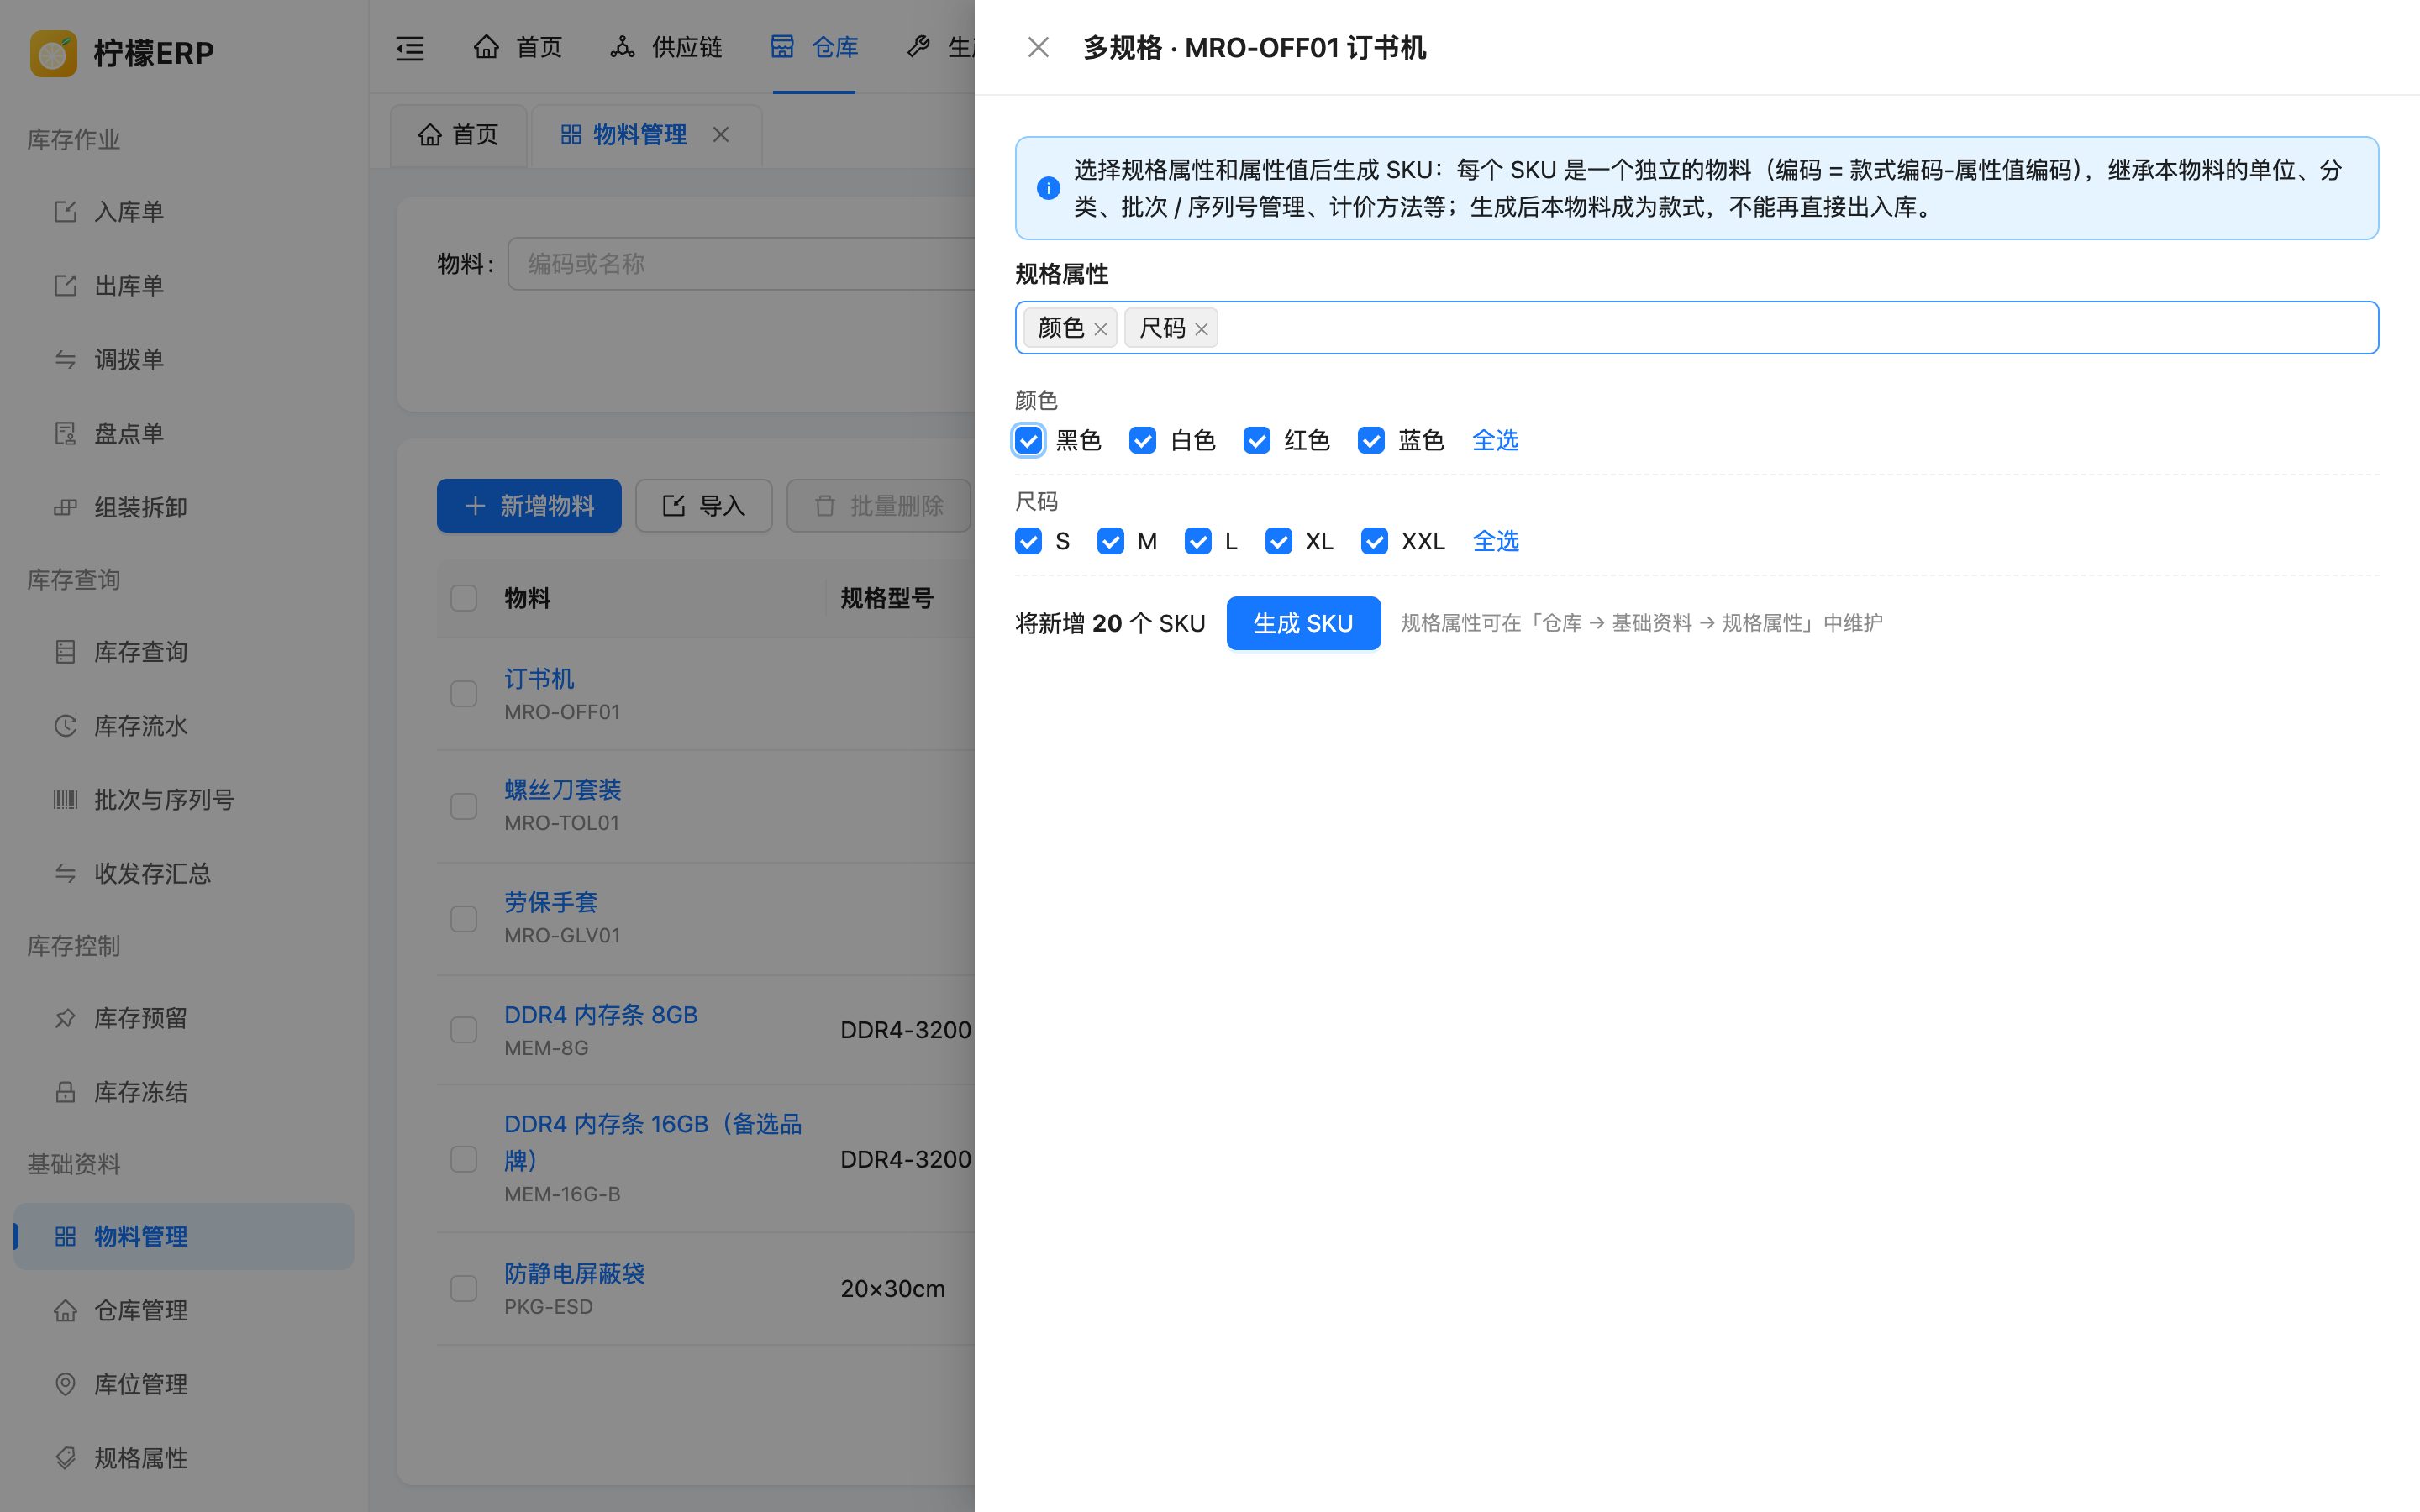Screen dimensions: 2420x1512
Task: Uncheck size S checkbox
Action: [1028, 541]
